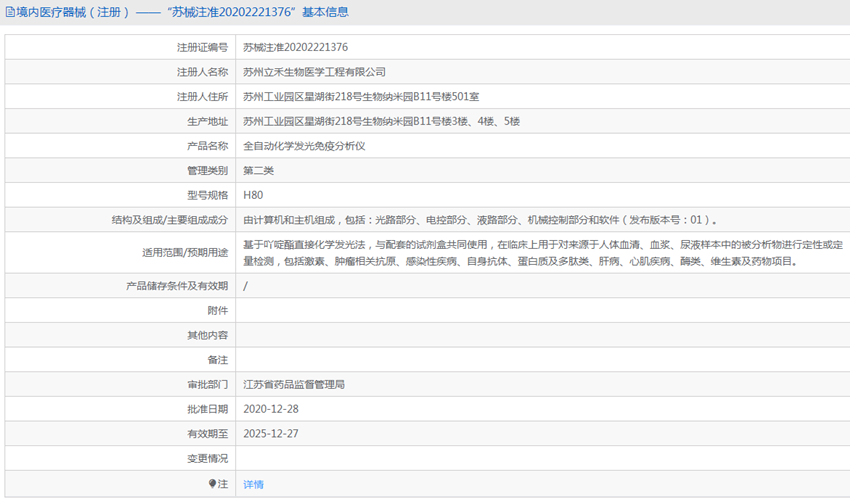Click the title text 境内医疗器械（注册）

(73, 12)
